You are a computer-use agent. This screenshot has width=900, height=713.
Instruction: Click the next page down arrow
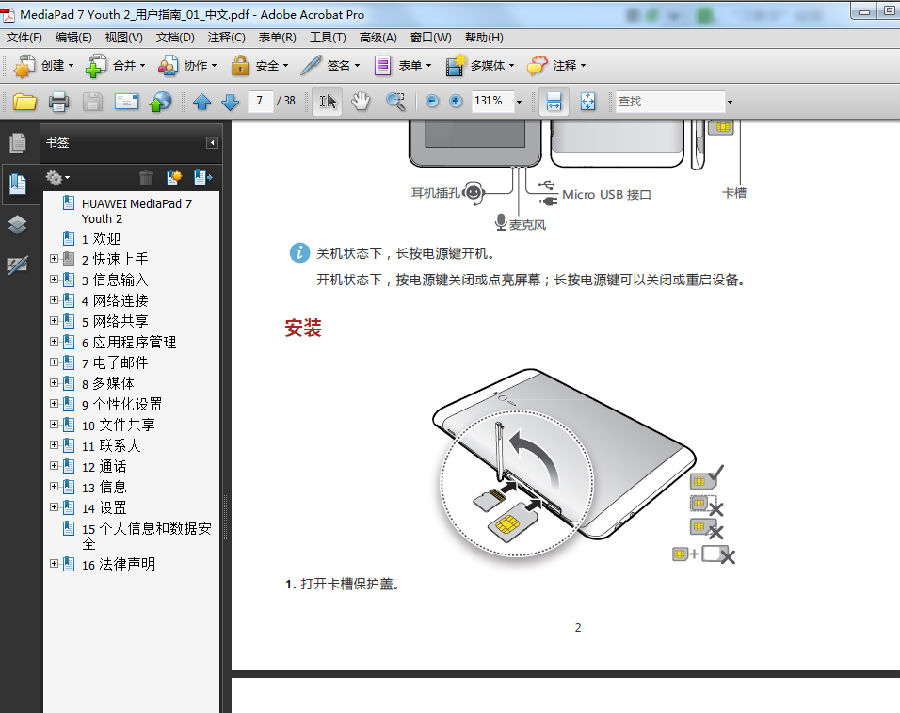click(x=229, y=101)
